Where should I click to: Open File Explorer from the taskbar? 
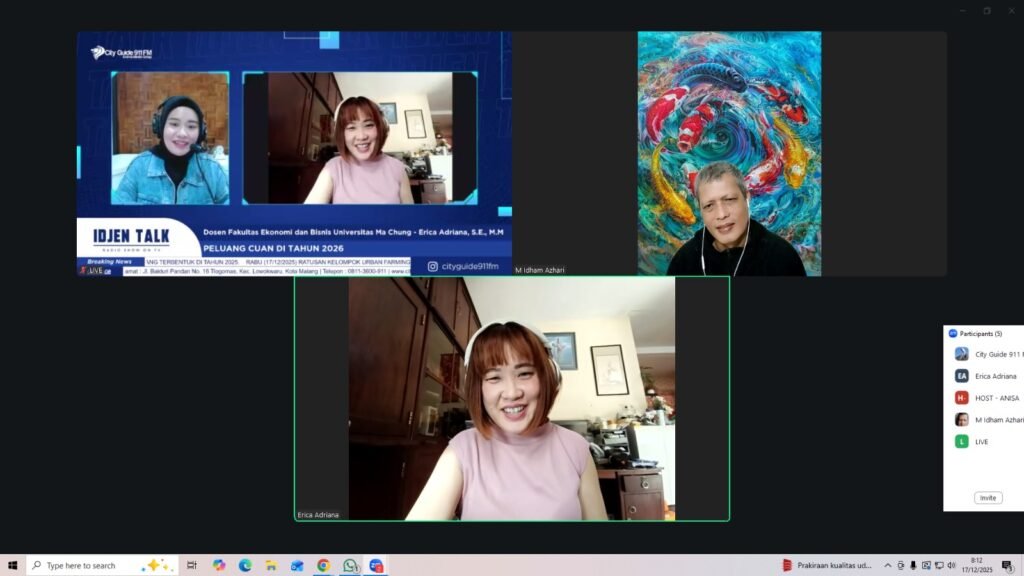pyautogui.click(x=271, y=565)
